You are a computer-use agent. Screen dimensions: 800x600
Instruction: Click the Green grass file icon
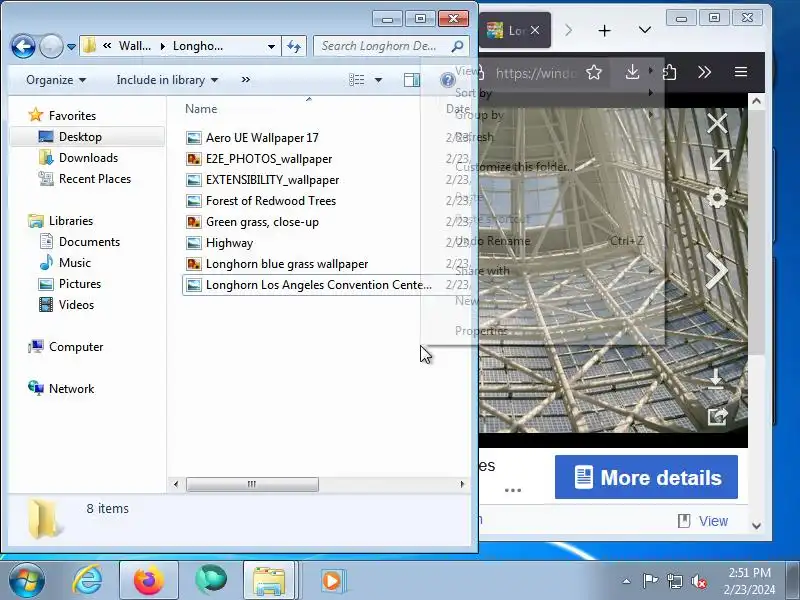click(193, 222)
